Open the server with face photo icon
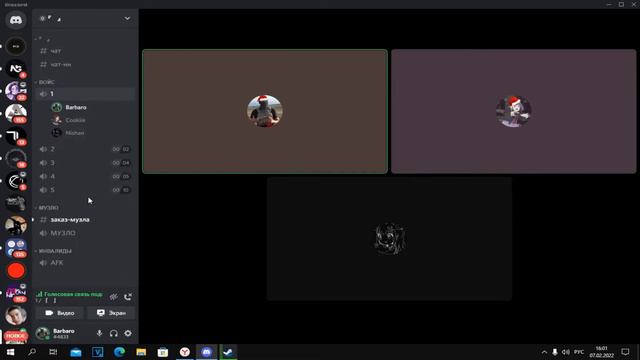The height and width of the screenshot is (360, 640). (x=16, y=315)
